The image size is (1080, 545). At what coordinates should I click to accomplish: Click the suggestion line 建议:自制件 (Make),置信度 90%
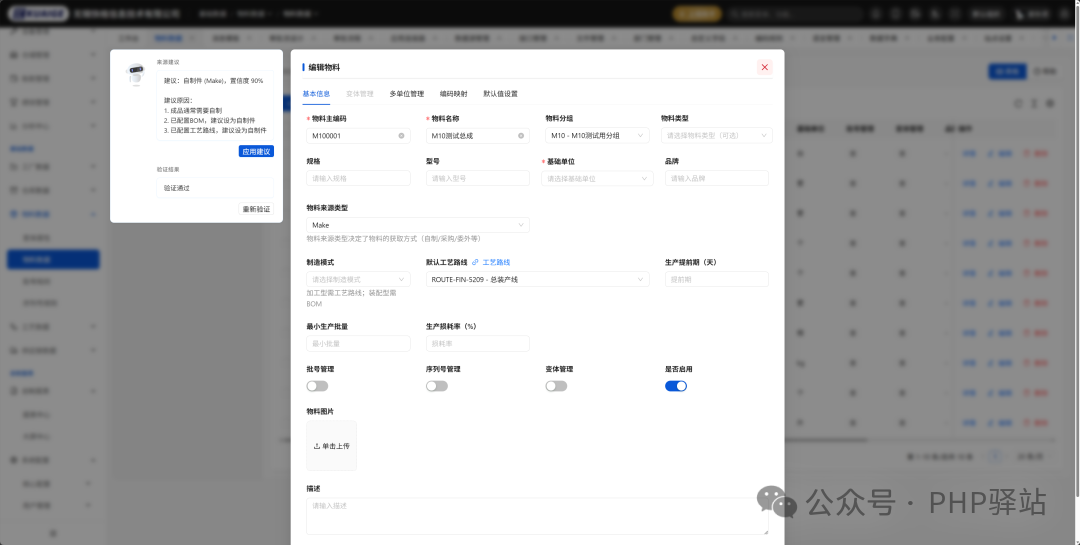point(214,81)
